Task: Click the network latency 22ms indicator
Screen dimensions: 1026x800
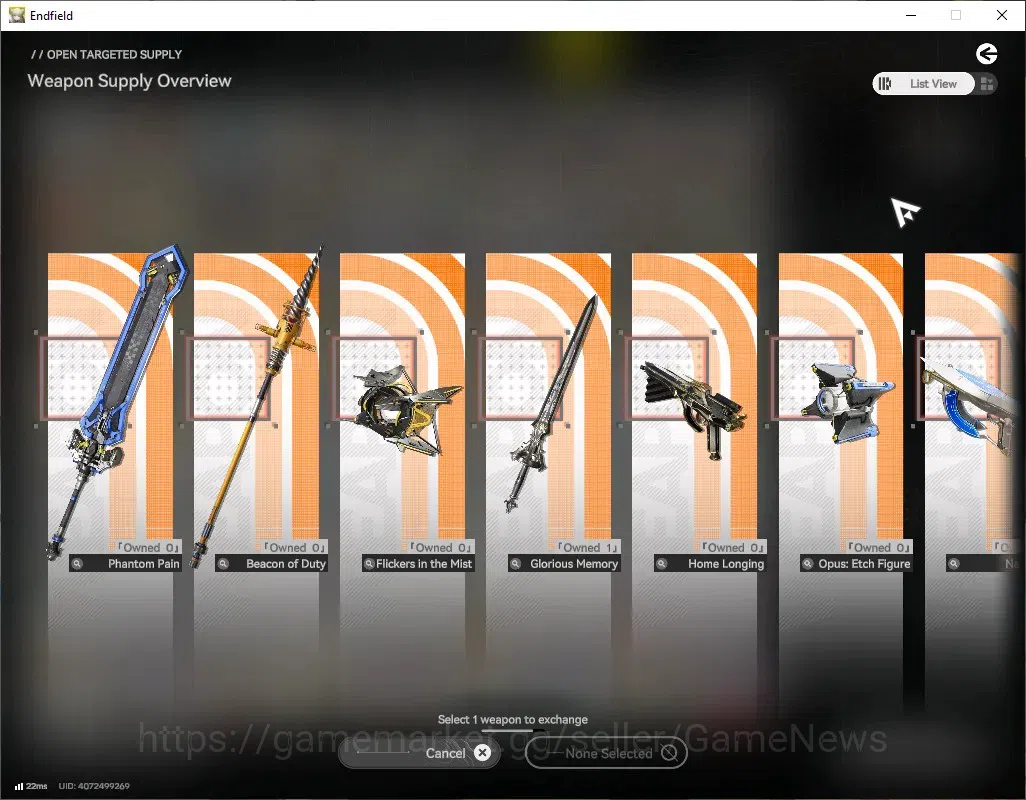Action: point(31,786)
